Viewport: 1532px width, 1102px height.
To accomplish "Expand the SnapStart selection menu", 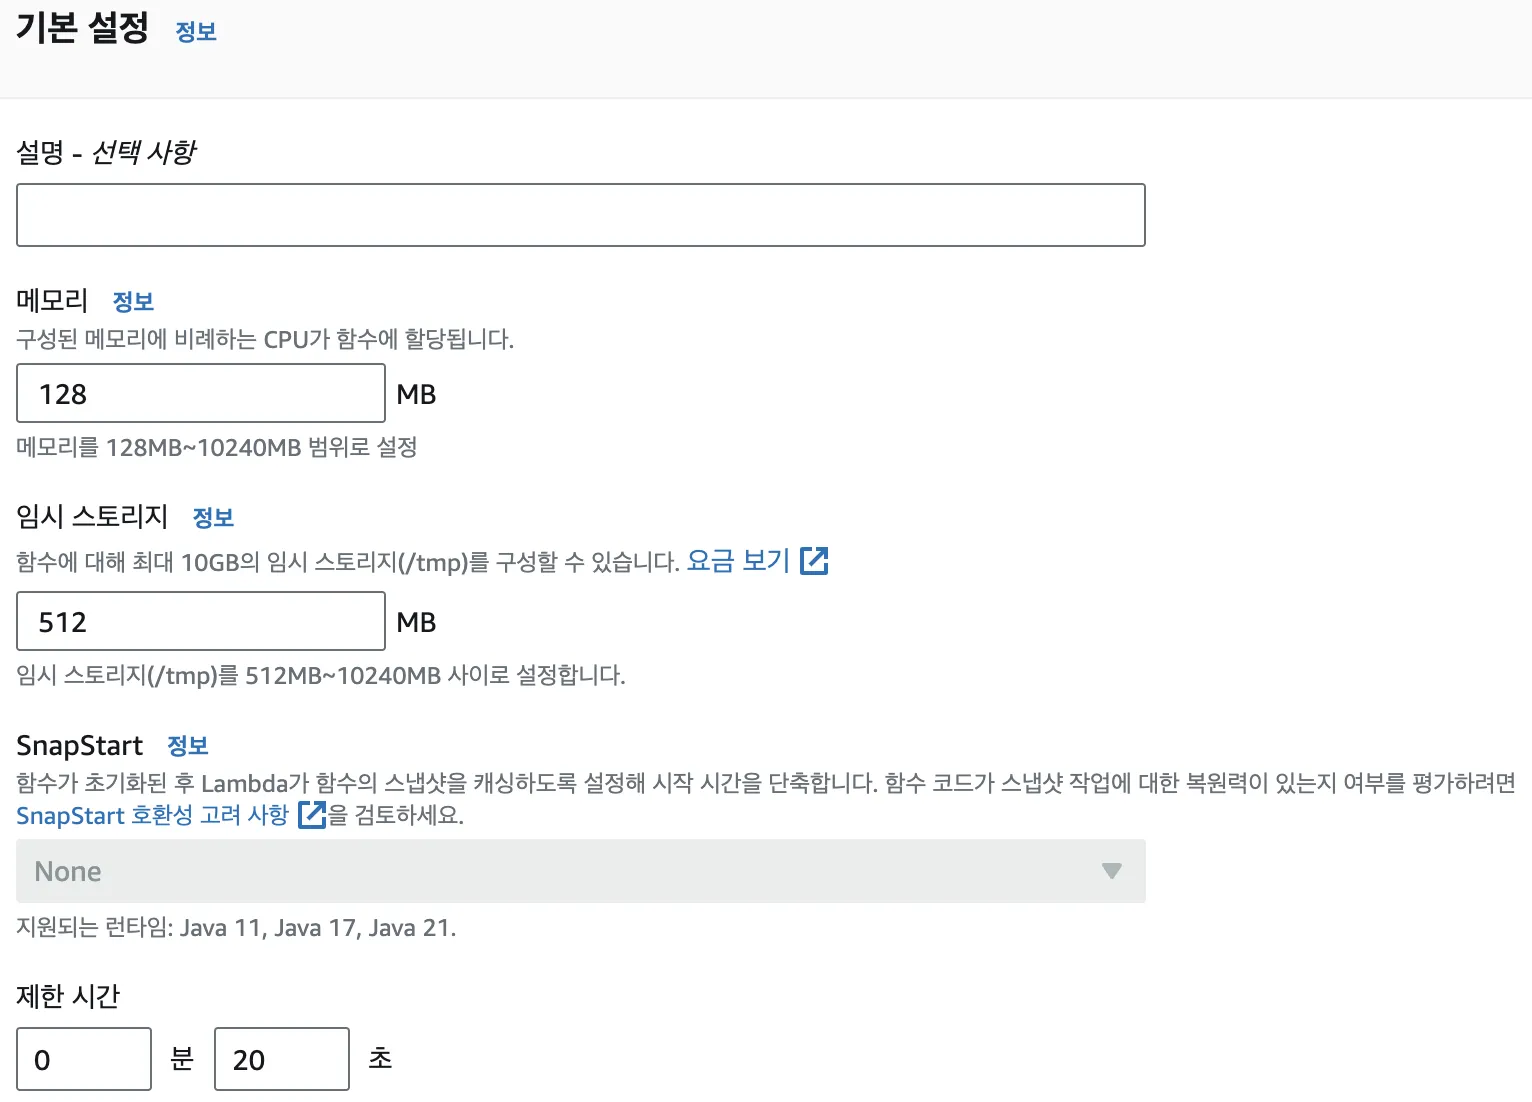I will (580, 871).
